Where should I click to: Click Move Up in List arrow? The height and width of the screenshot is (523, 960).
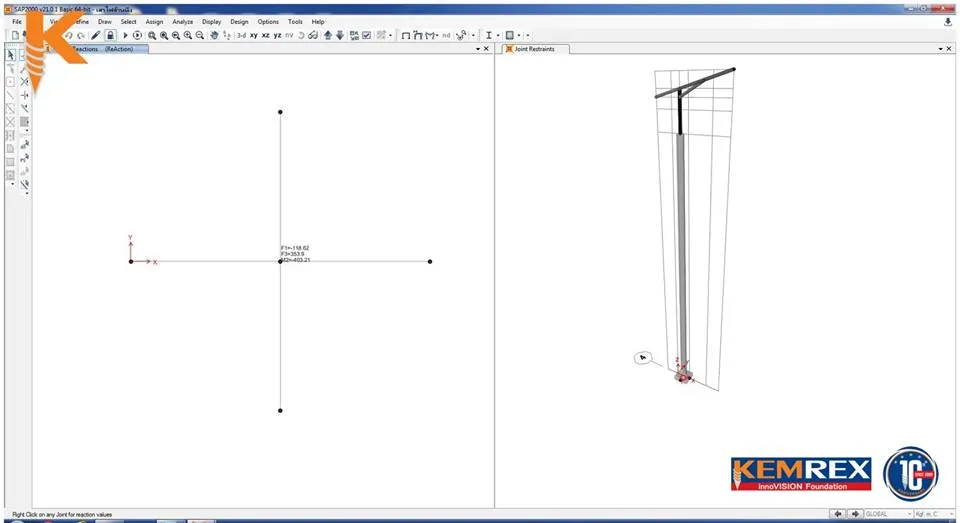(x=328, y=36)
